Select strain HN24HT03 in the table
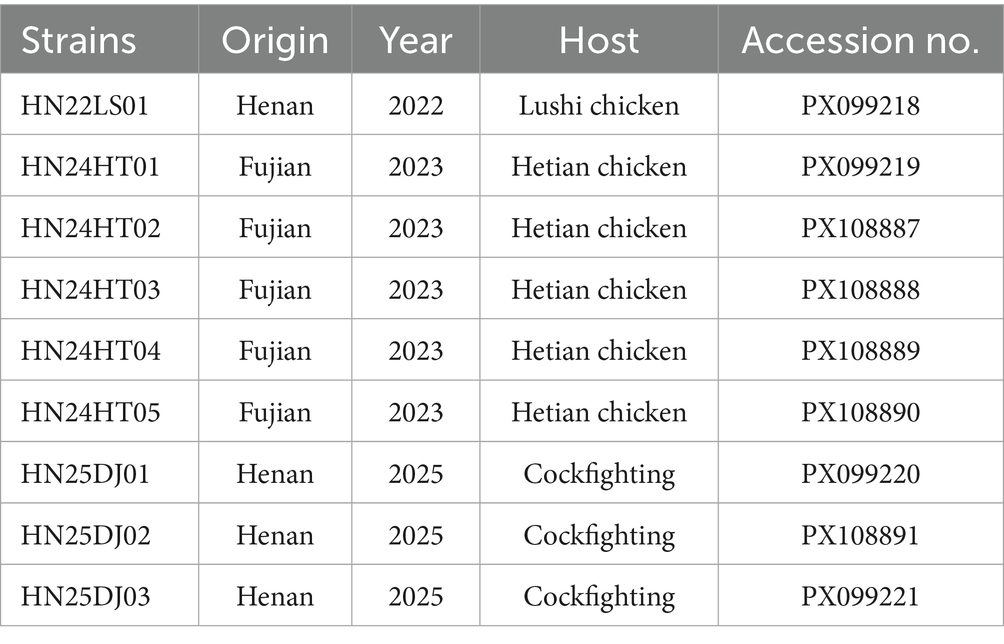The height and width of the screenshot is (644, 1004). 90,289
